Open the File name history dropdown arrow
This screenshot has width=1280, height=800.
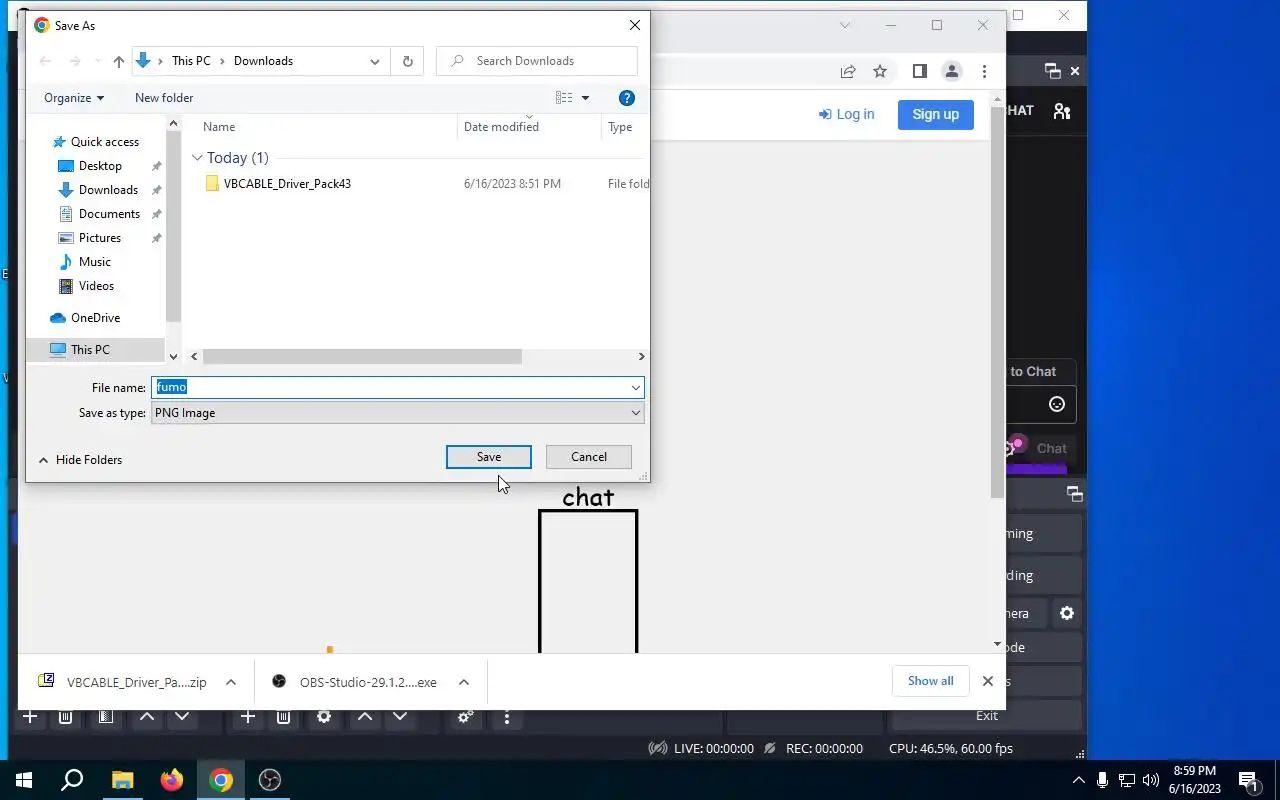point(635,387)
